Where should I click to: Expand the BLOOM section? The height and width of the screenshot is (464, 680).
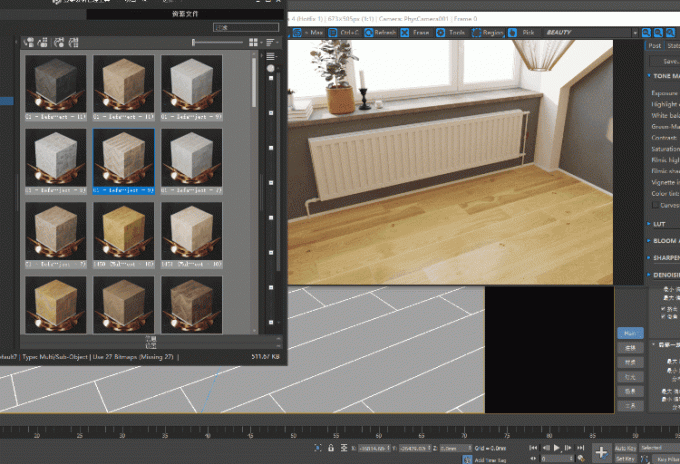click(662, 241)
